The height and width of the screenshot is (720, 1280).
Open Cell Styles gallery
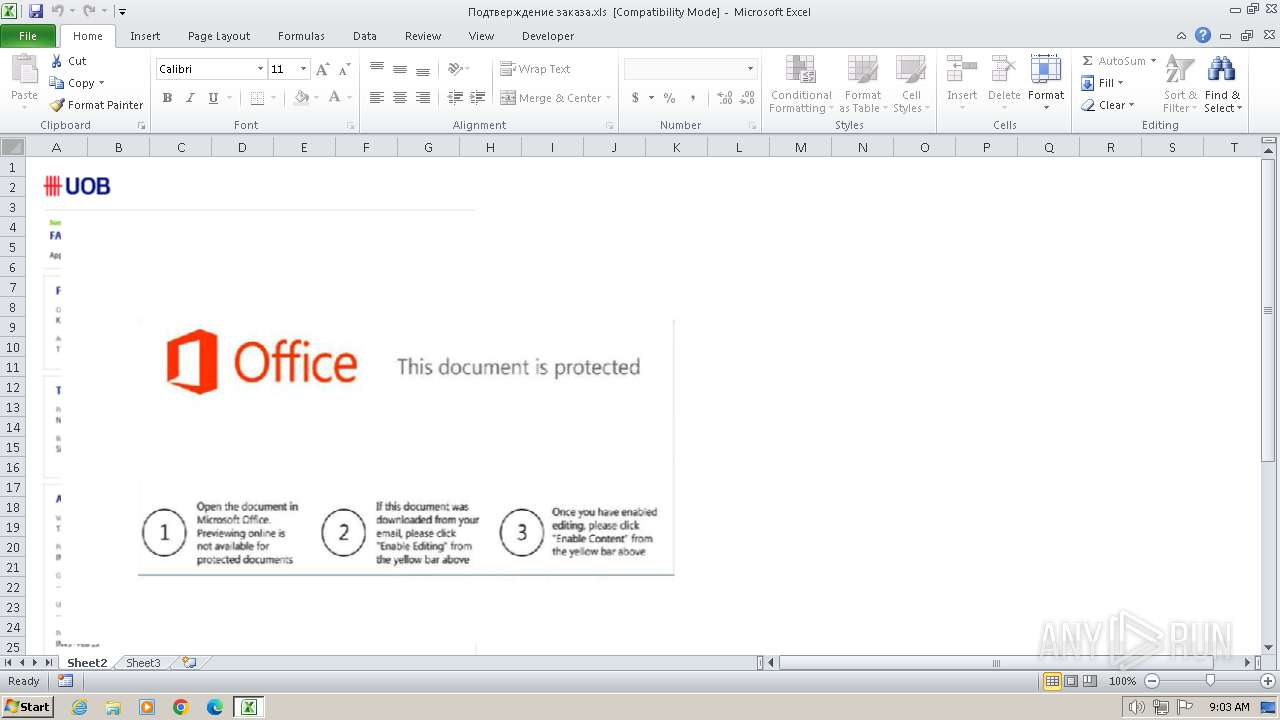910,84
